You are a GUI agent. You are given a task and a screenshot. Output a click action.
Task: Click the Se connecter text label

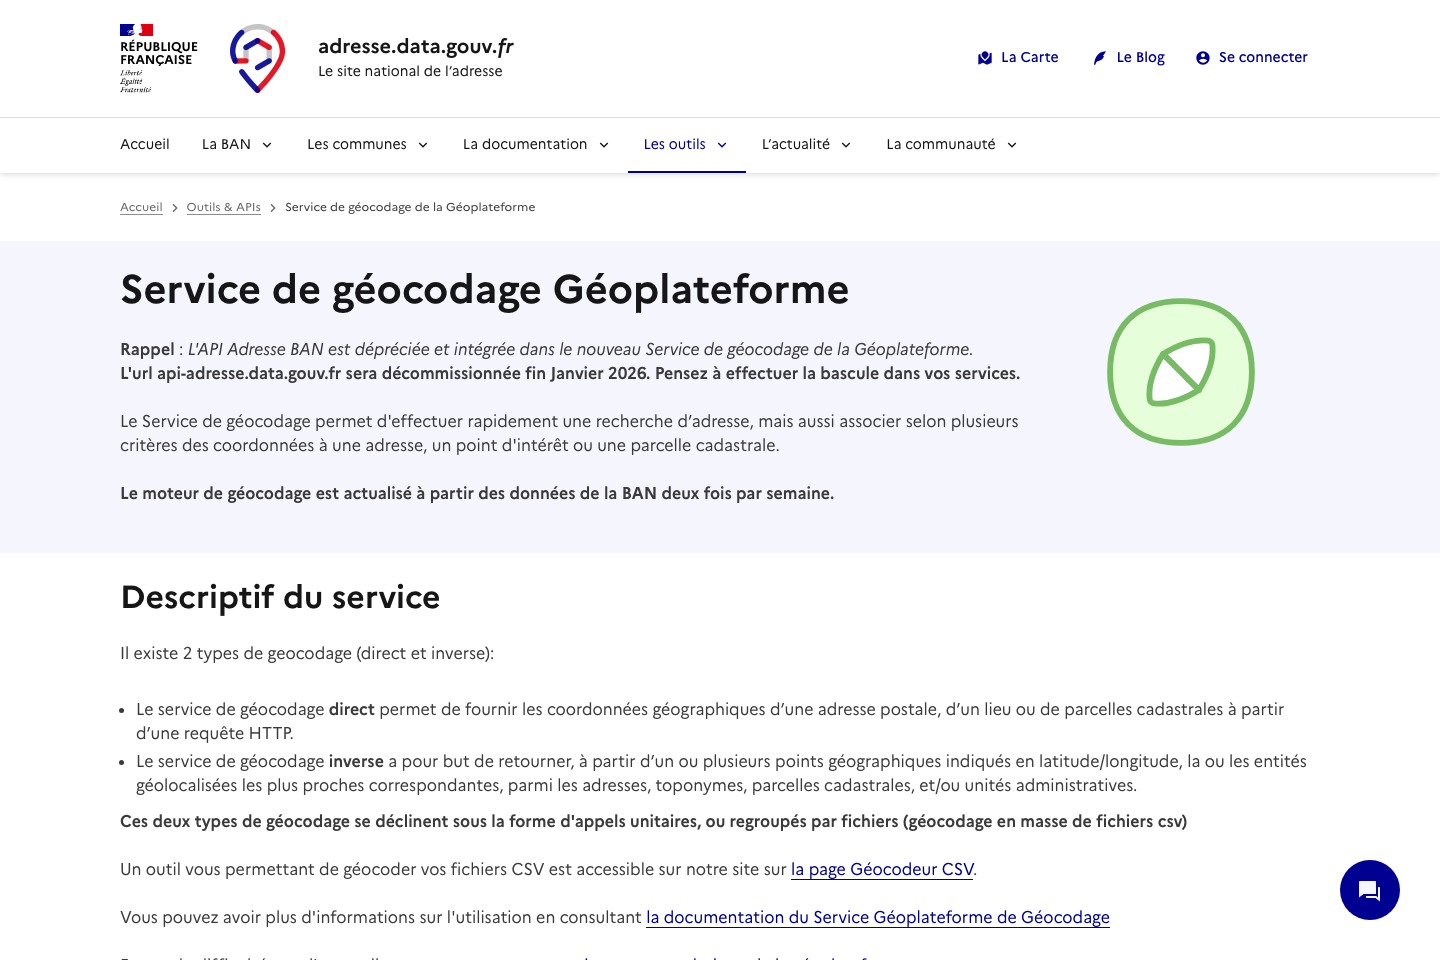(1263, 57)
